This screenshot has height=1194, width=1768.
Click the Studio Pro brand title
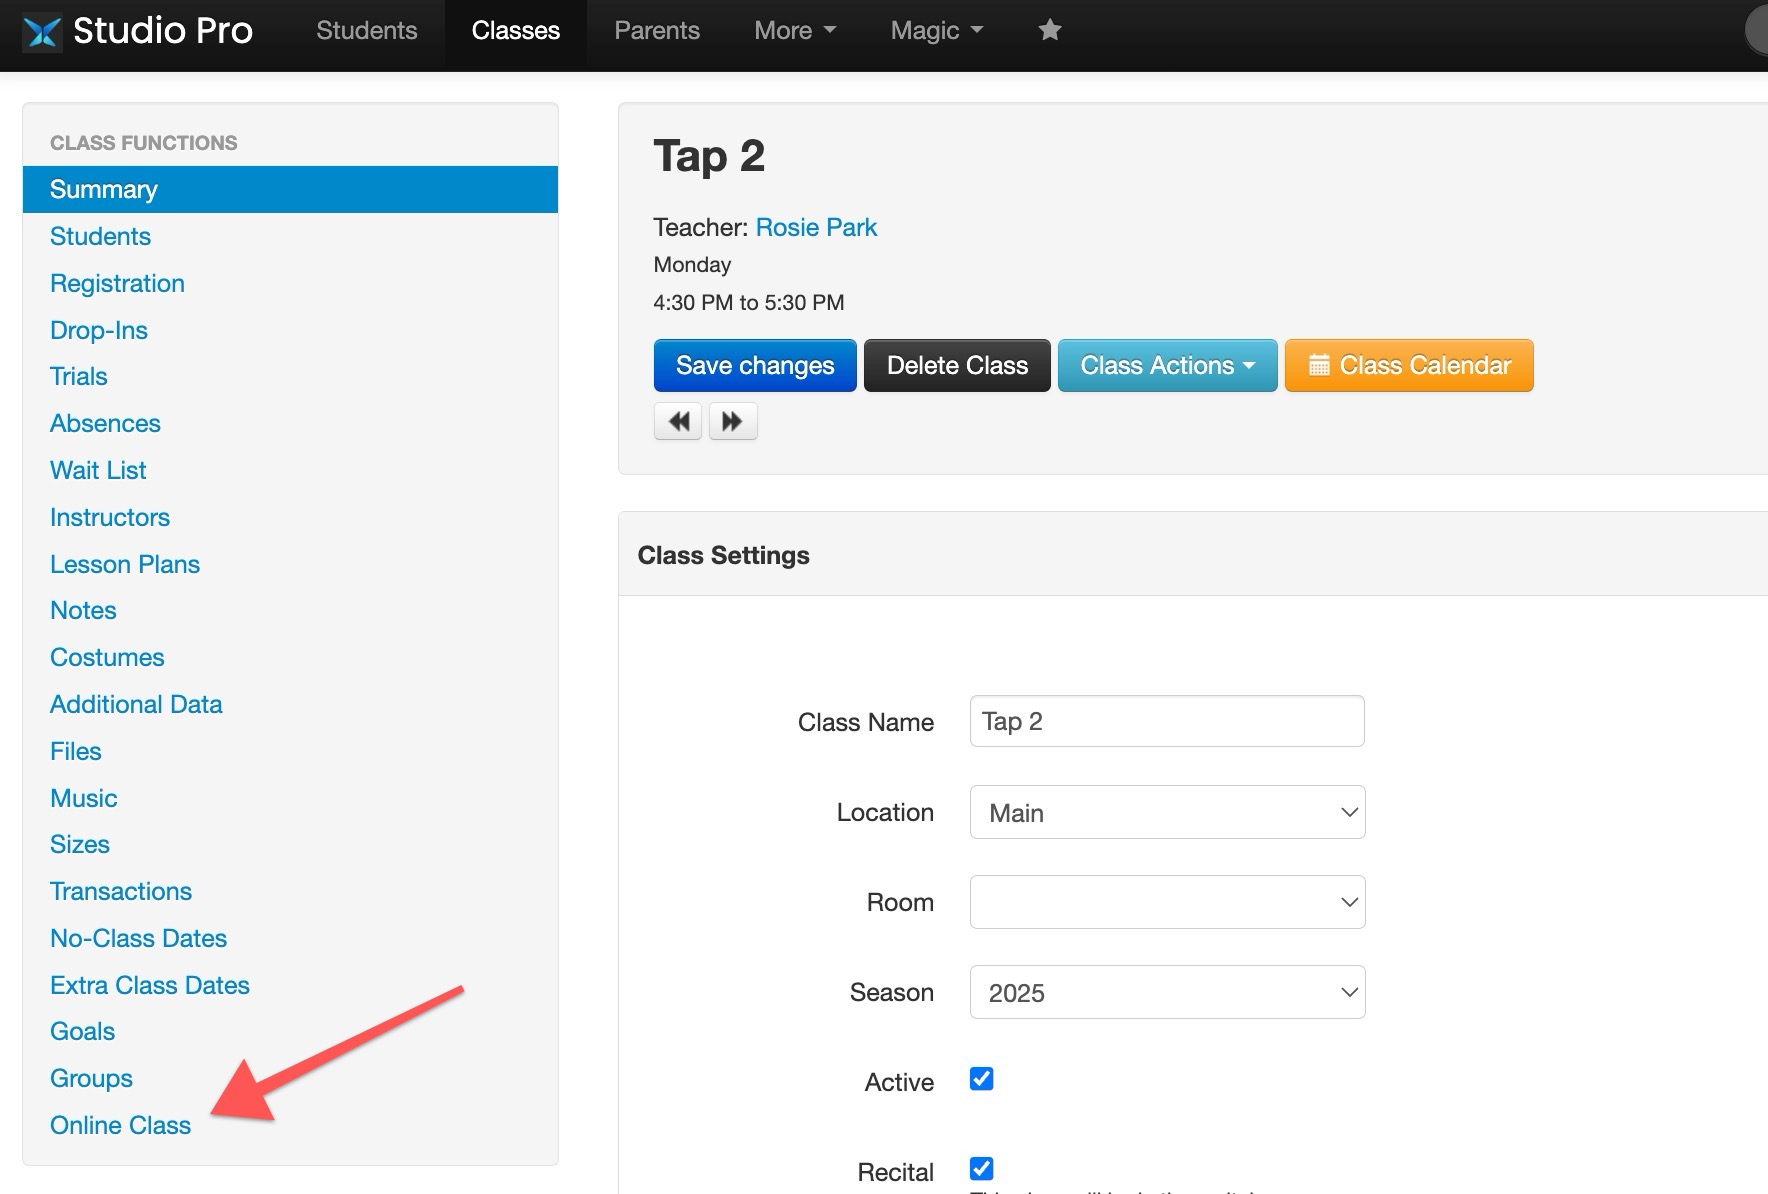pos(163,31)
